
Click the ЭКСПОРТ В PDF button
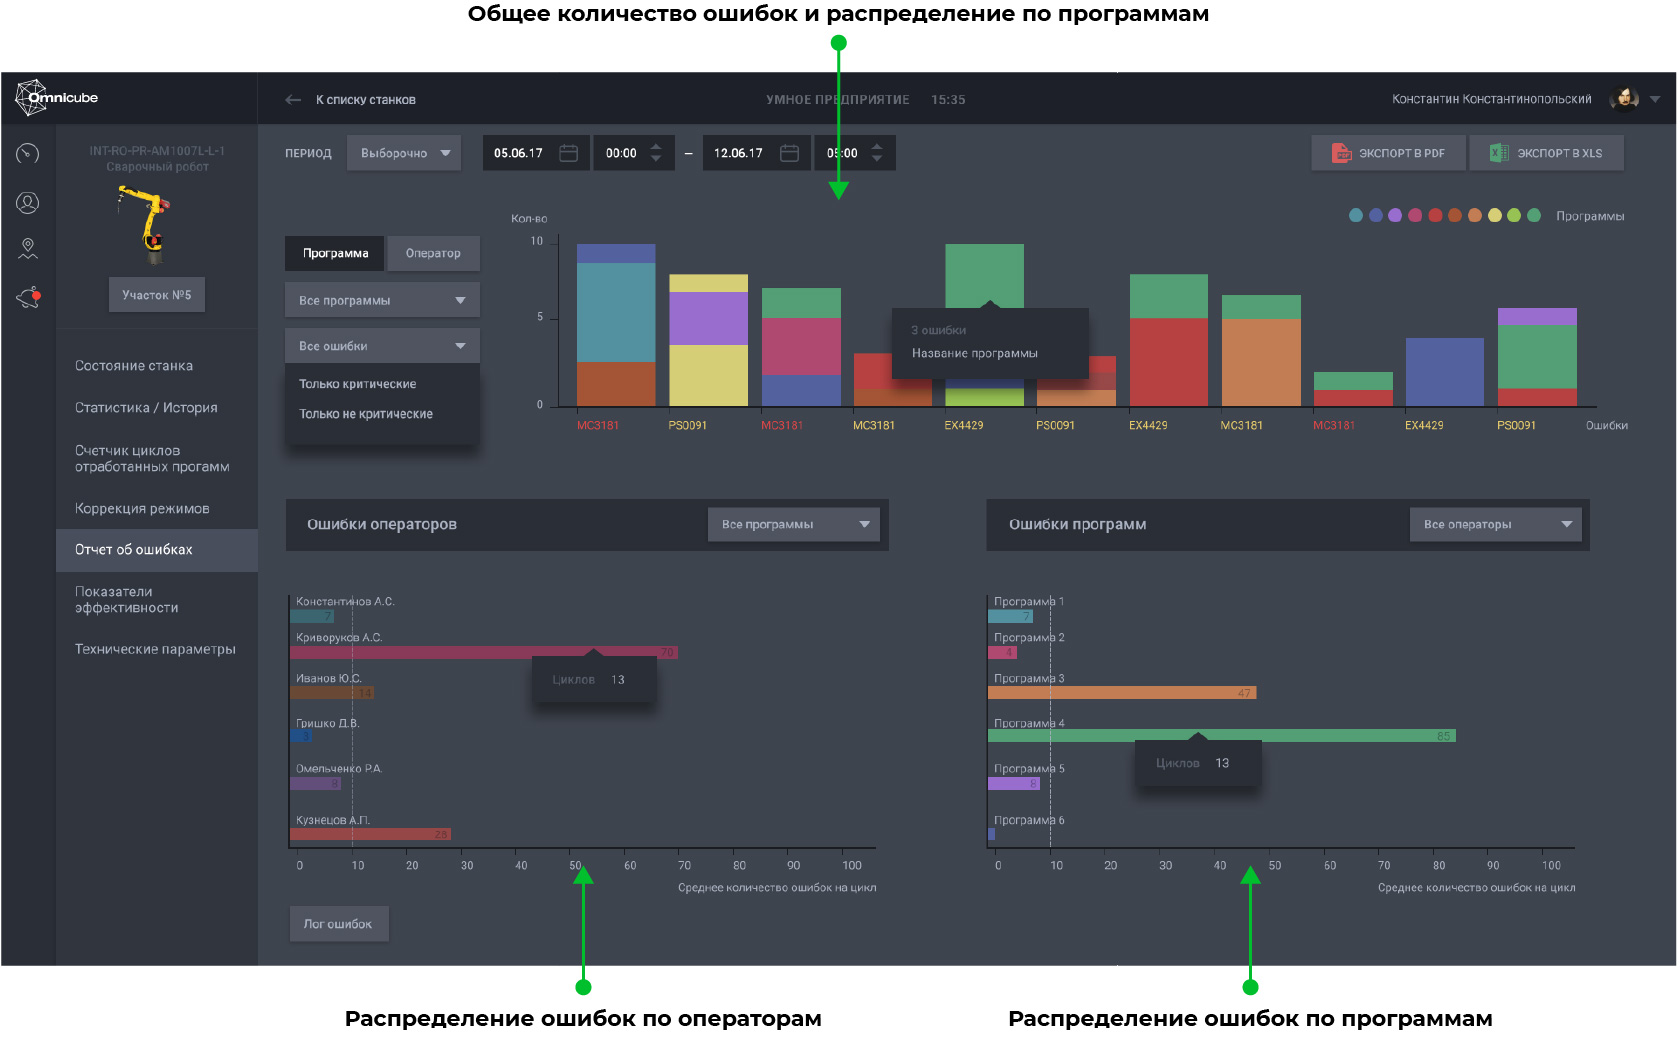click(x=1388, y=153)
